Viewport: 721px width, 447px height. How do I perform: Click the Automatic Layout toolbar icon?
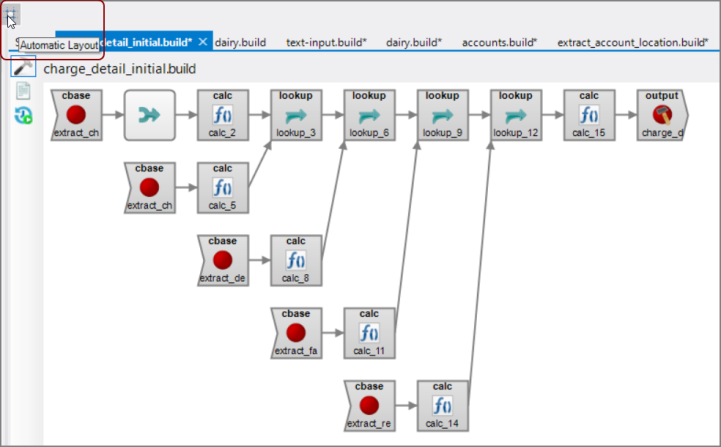pos(11,18)
